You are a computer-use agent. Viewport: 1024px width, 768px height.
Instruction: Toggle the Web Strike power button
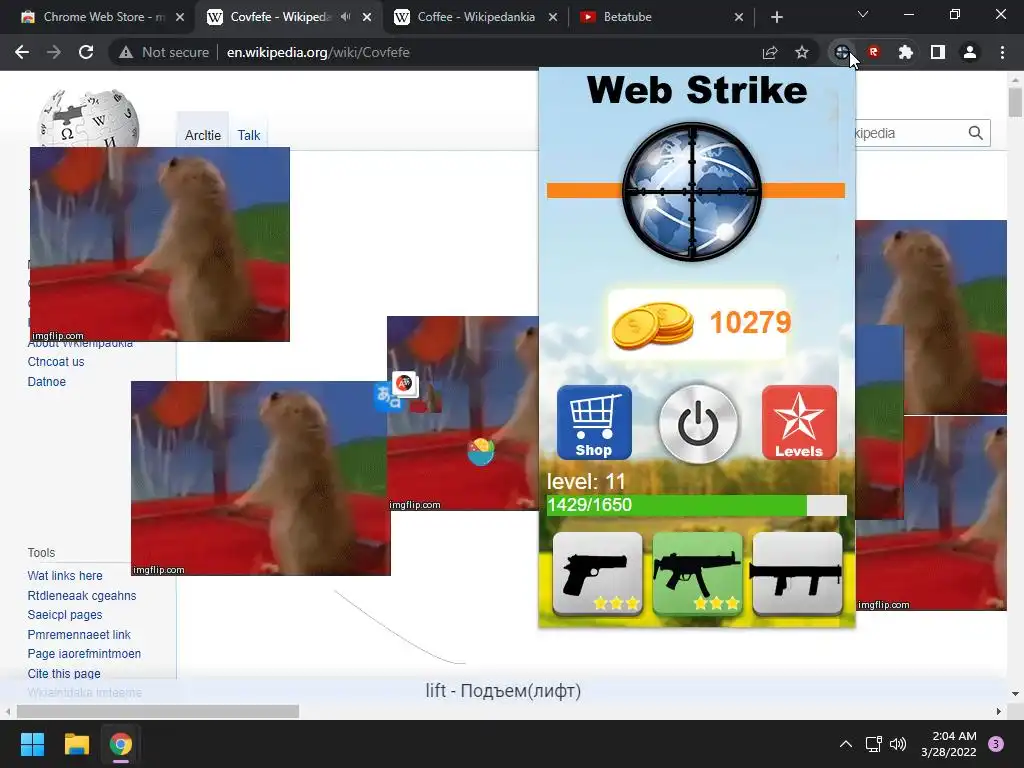click(698, 423)
